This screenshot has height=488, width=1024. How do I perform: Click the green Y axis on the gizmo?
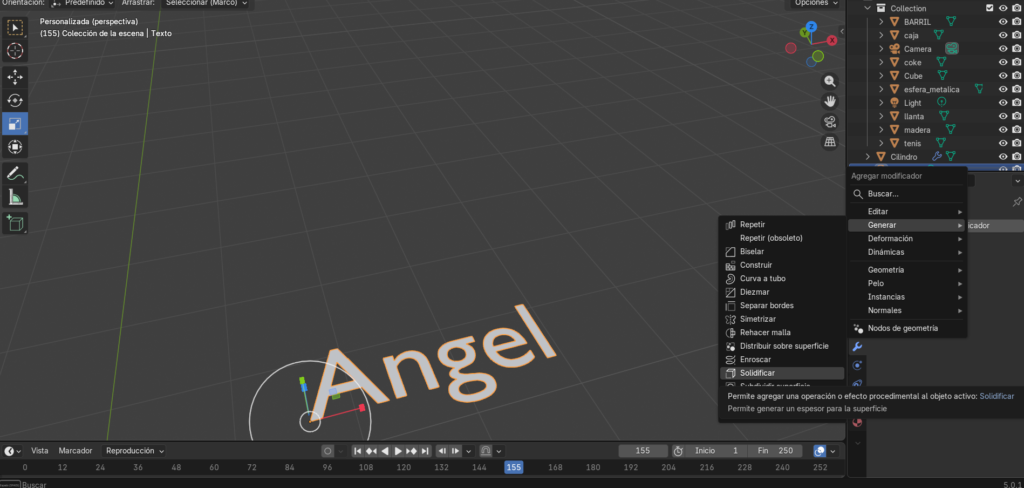(x=804, y=33)
